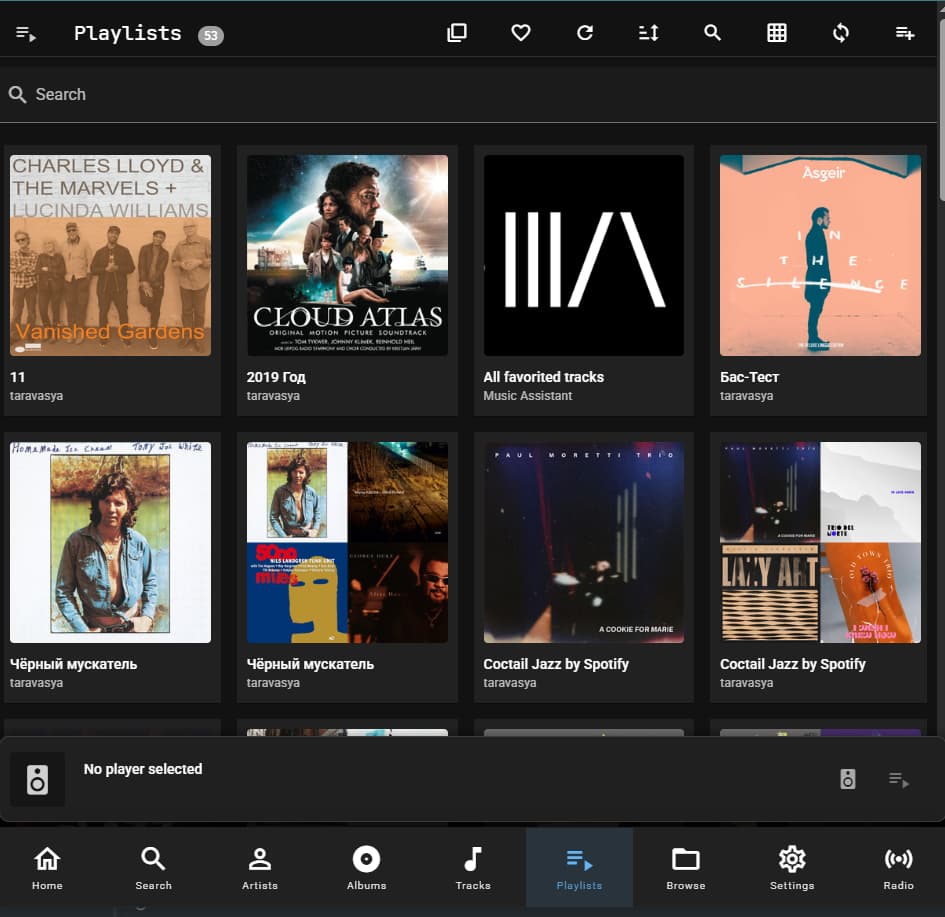Open the Cloud Atlas cover thumbnail
This screenshot has width=945, height=917.
pos(347,255)
